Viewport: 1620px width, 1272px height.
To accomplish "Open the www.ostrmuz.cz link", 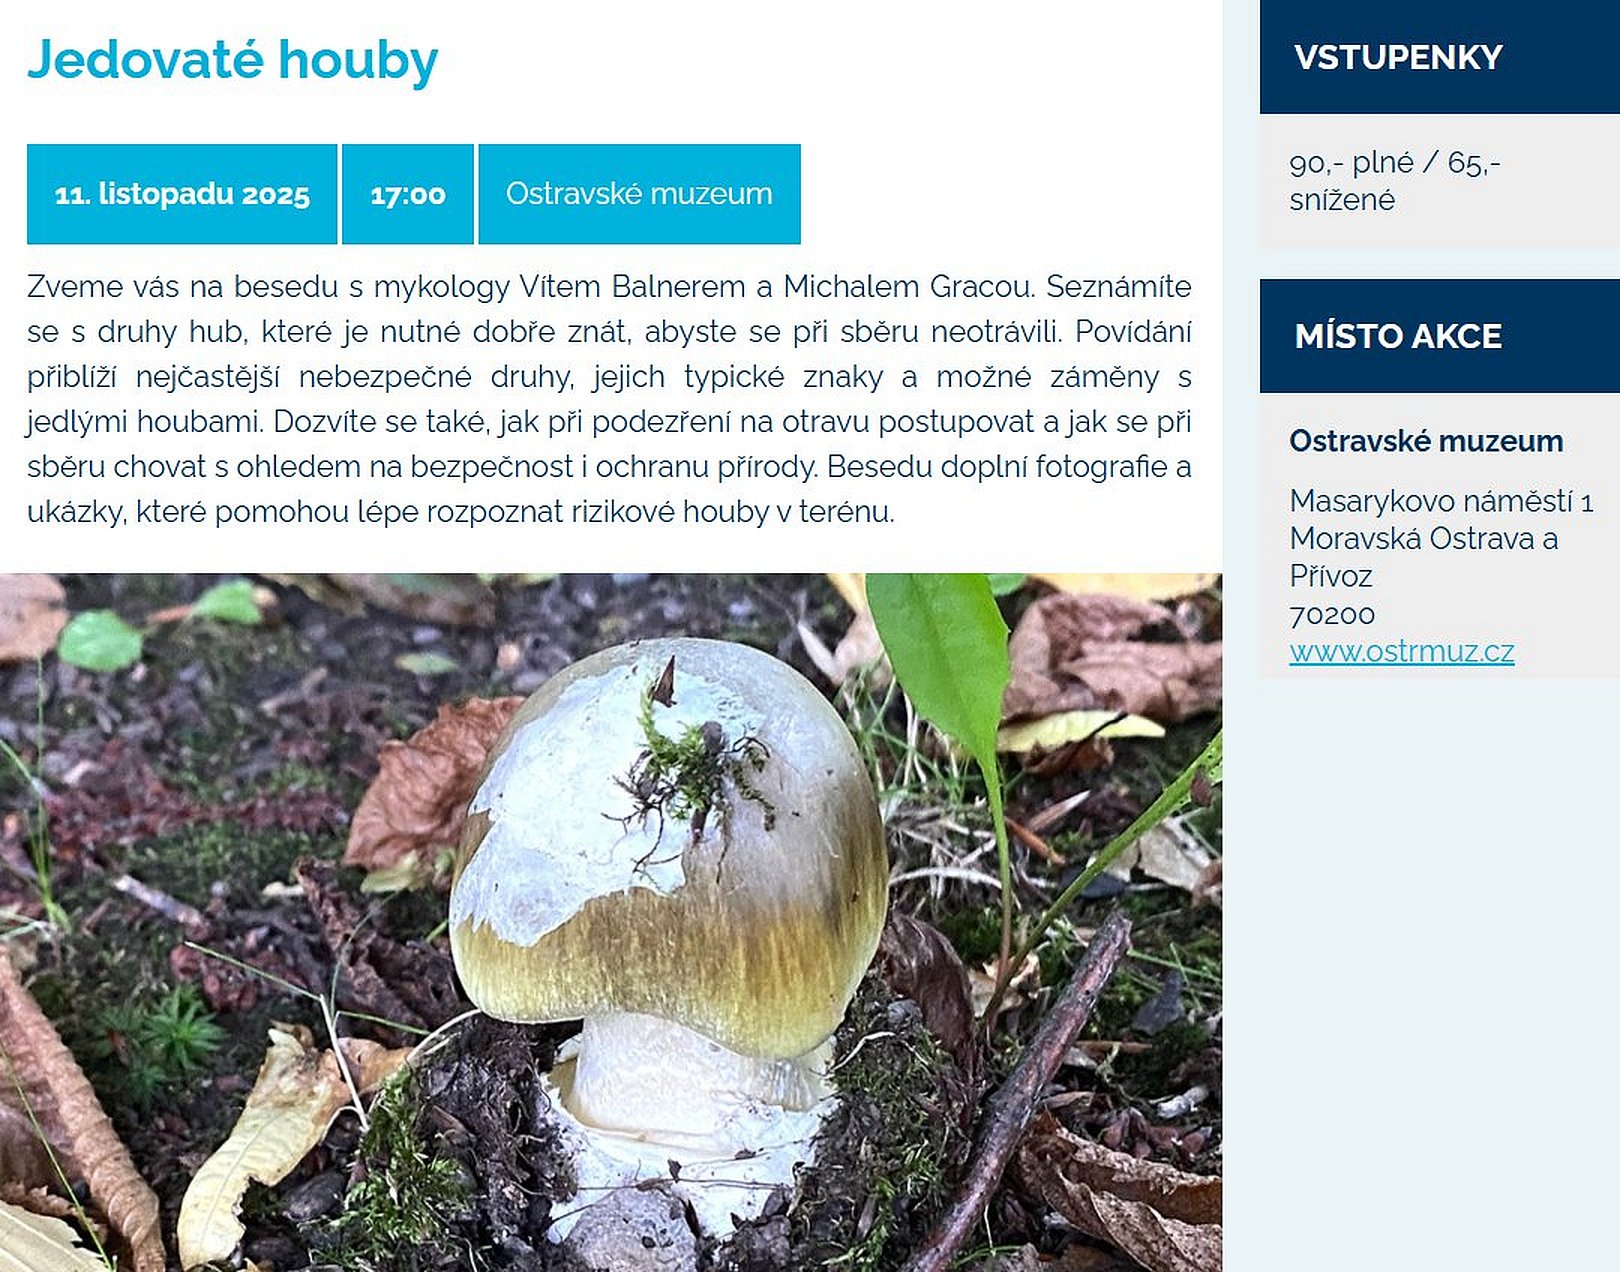I will click(x=1401, y=651).
